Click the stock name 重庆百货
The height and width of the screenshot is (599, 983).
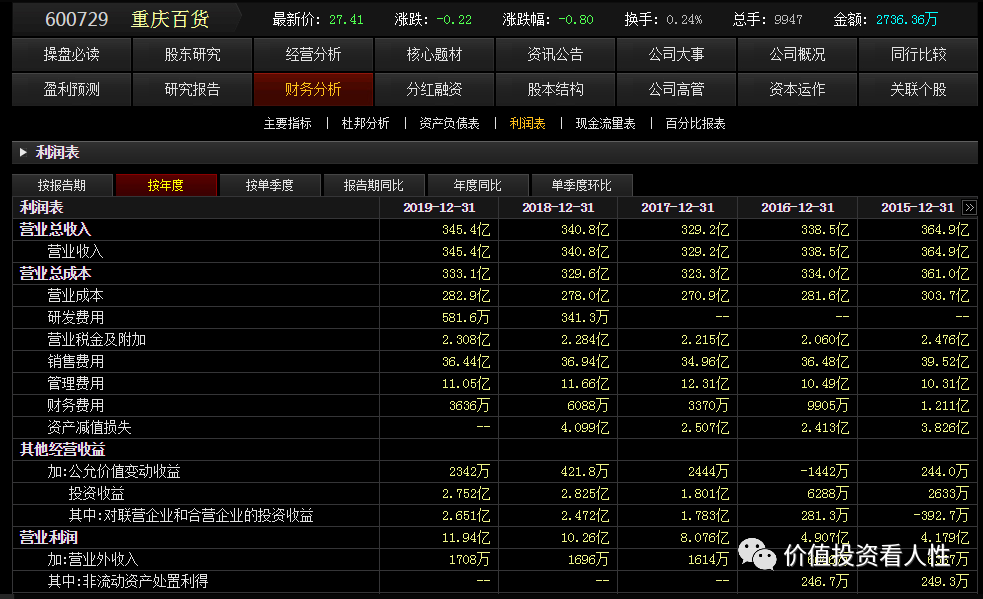170,19
